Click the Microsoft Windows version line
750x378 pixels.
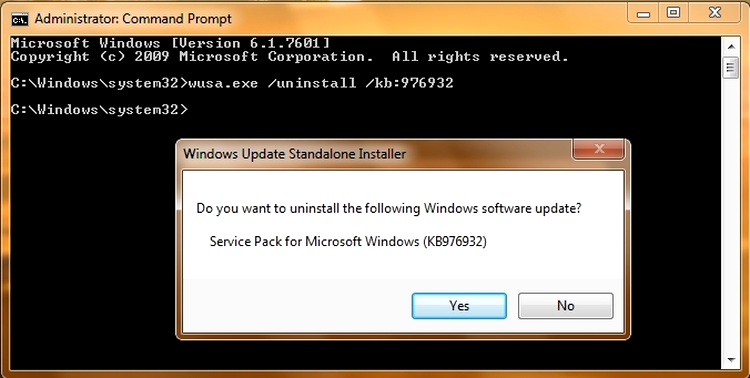[x=170, y=43]
